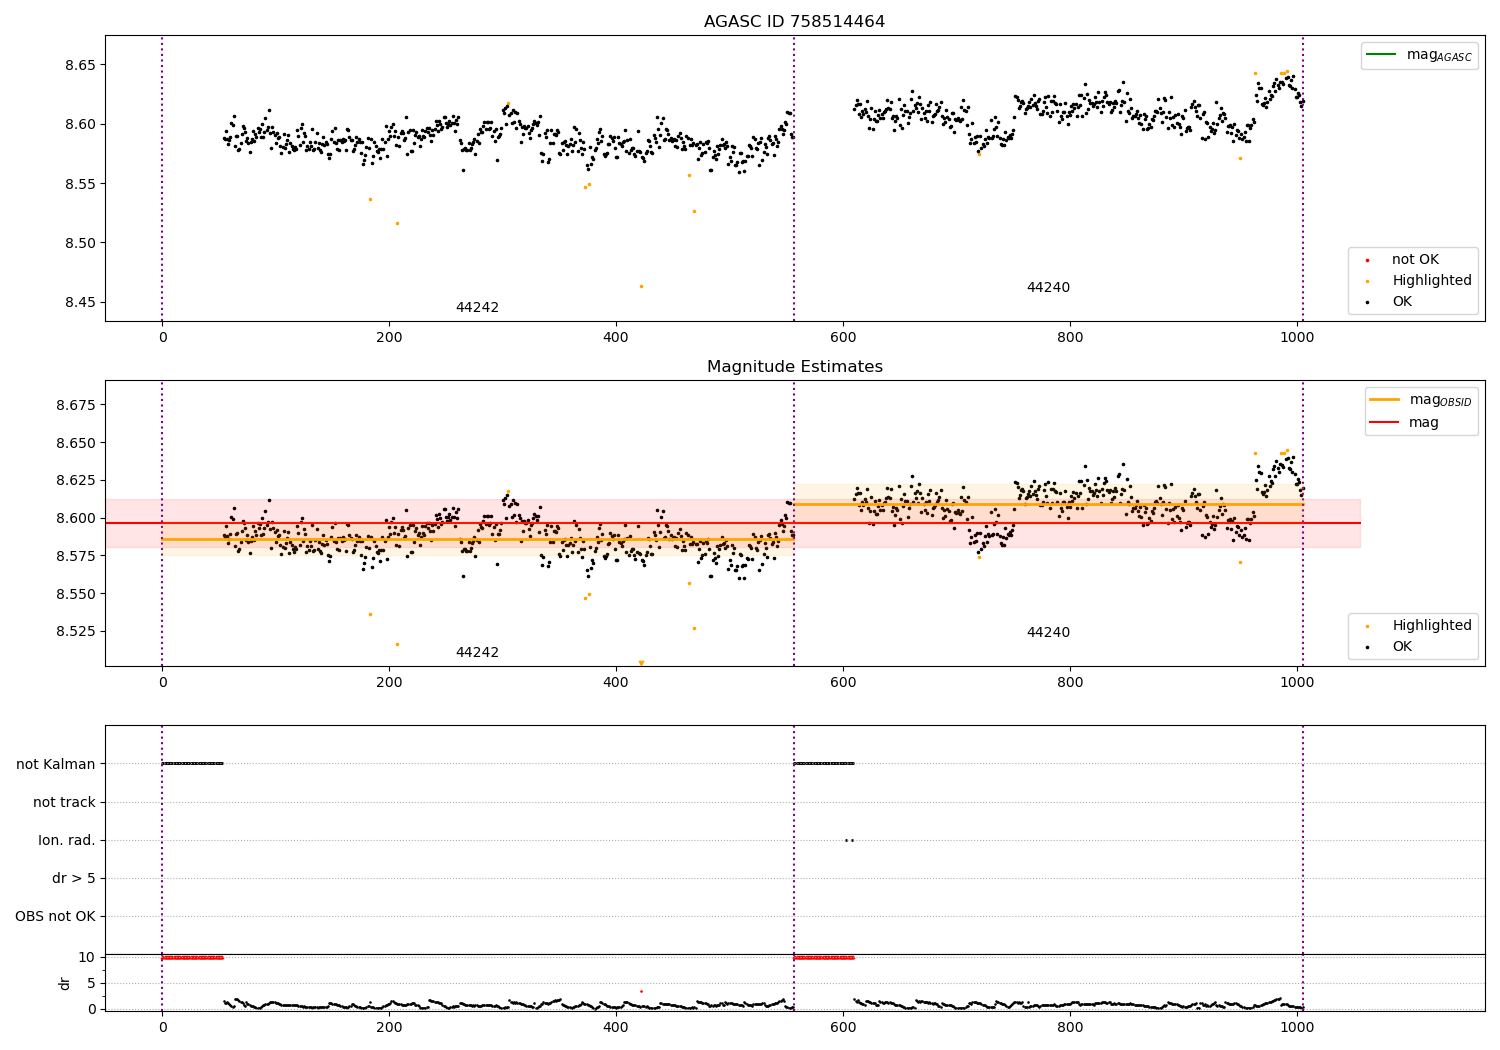Click the 'Magnitude Estimates' plot title
Screen dimensions: 1500x1050
794,367
